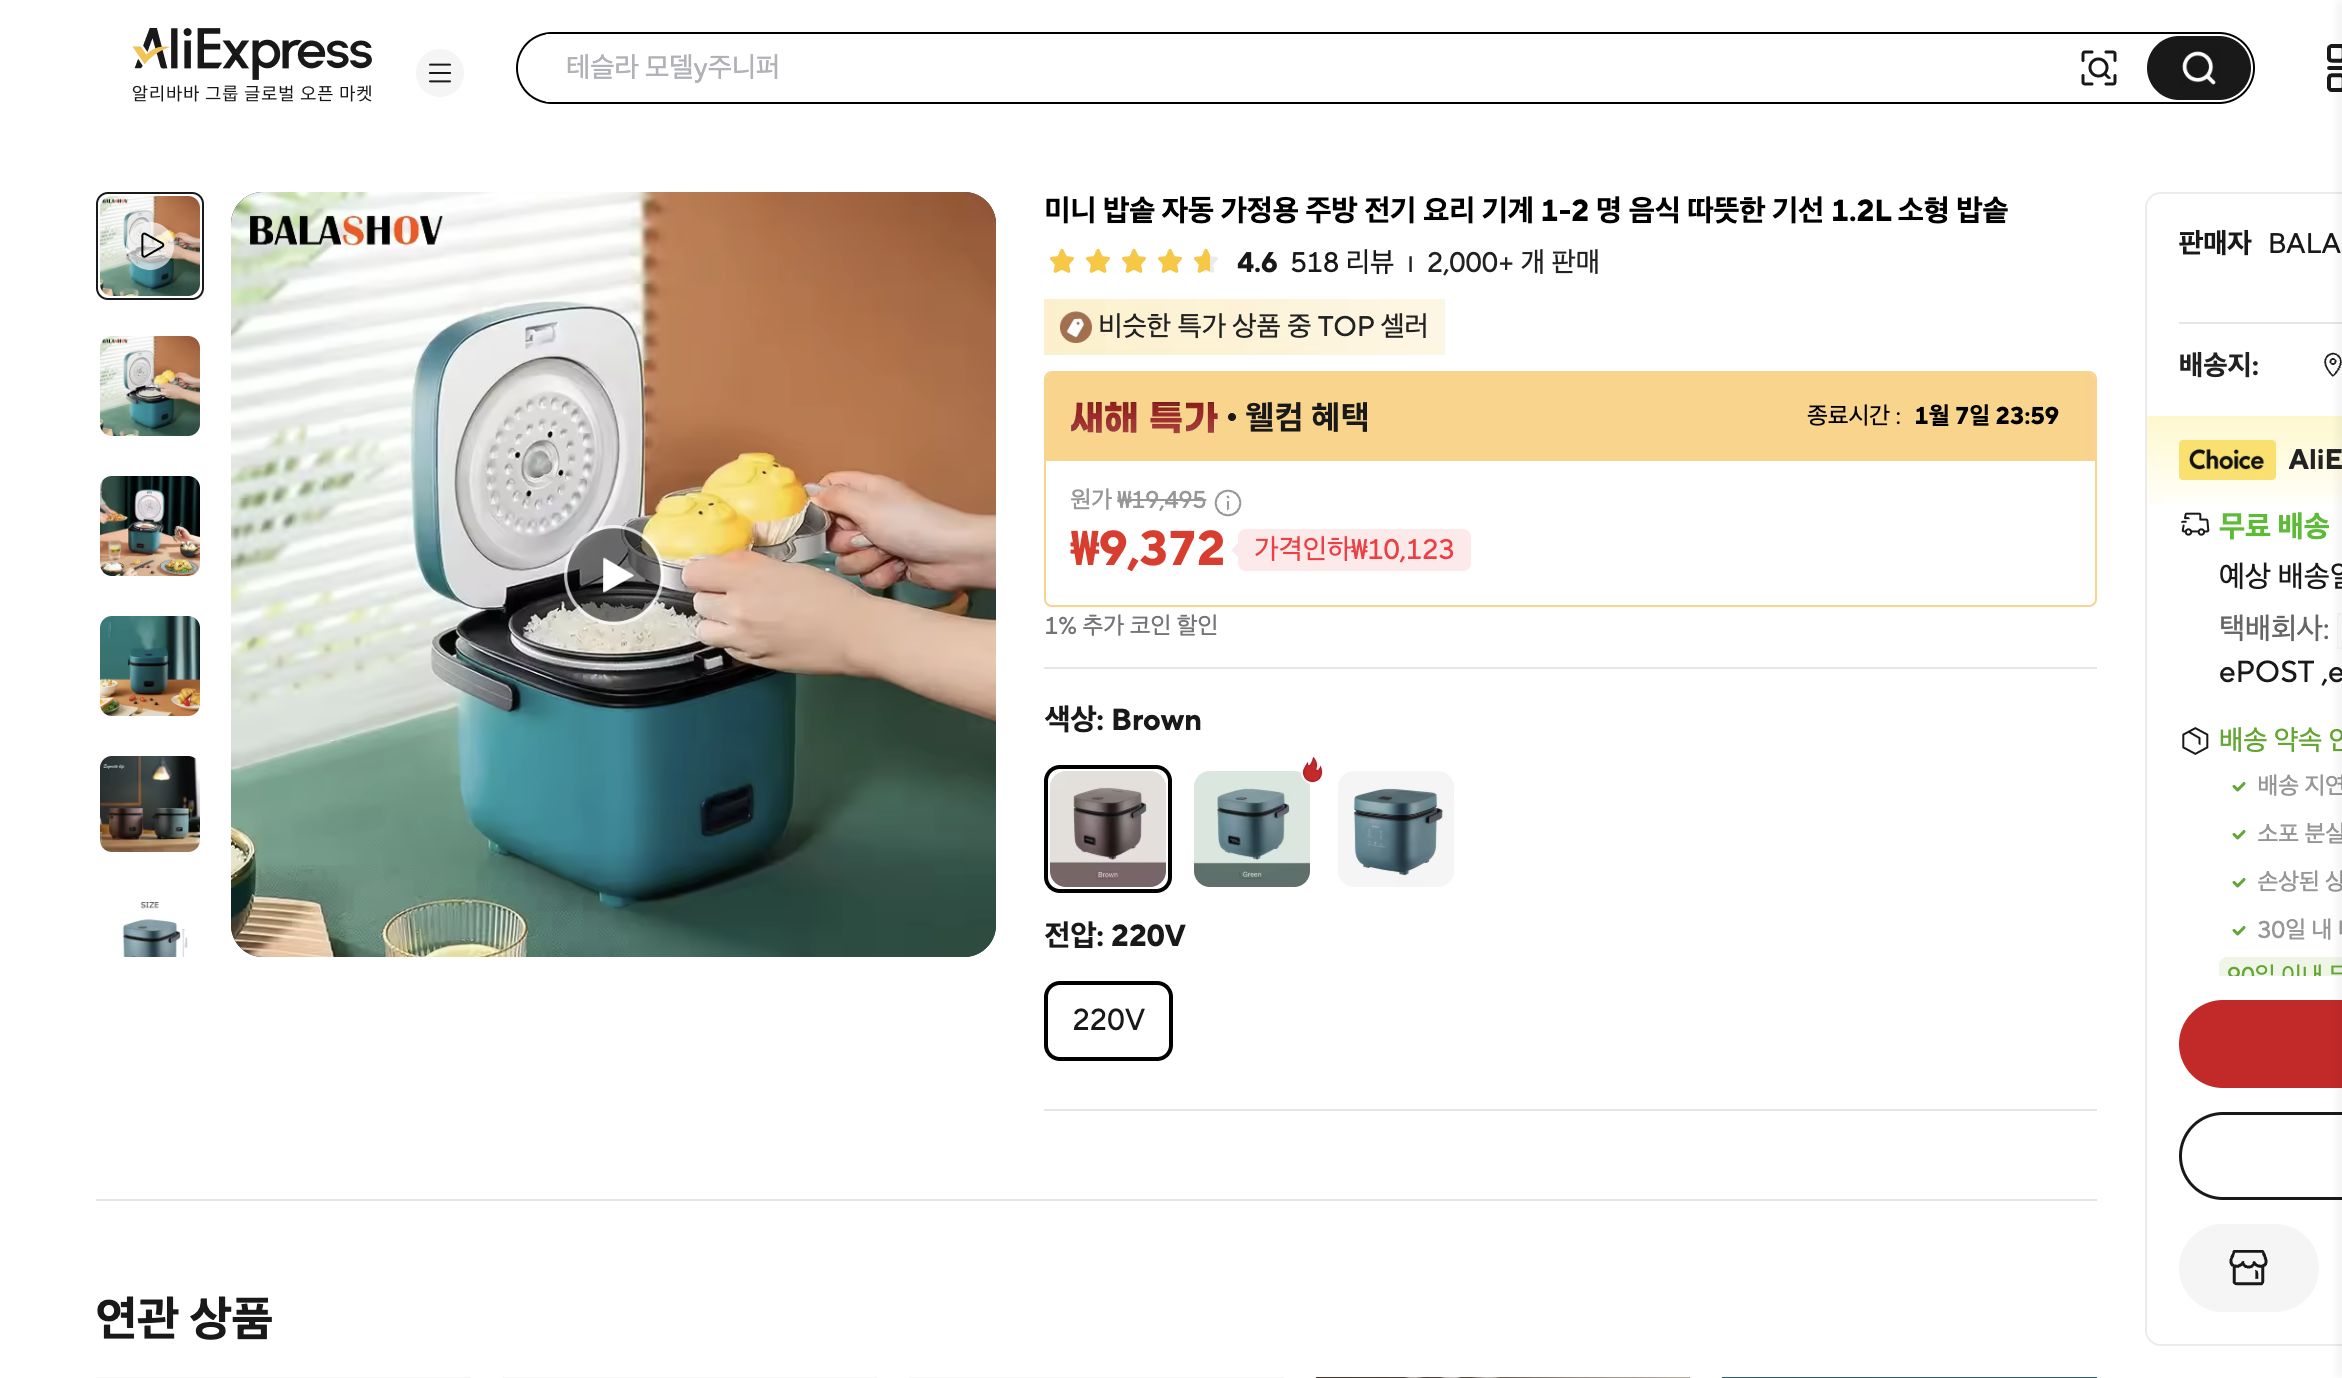Select the 220V voltage option

(x=1107, y=1021)
